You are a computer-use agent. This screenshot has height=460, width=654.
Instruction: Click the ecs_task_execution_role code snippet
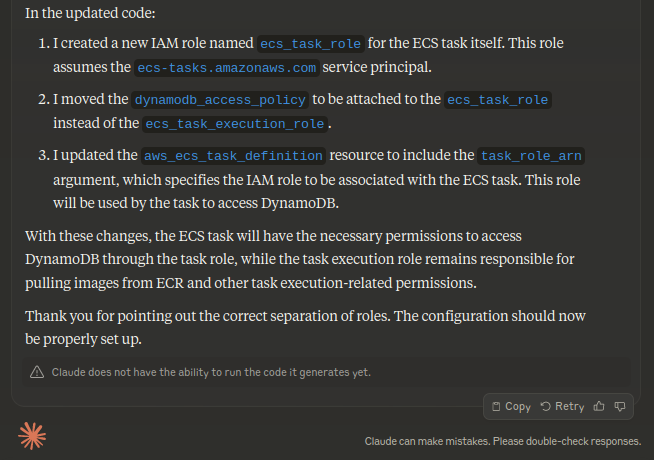pyautogui.click(x=235, y=124)
